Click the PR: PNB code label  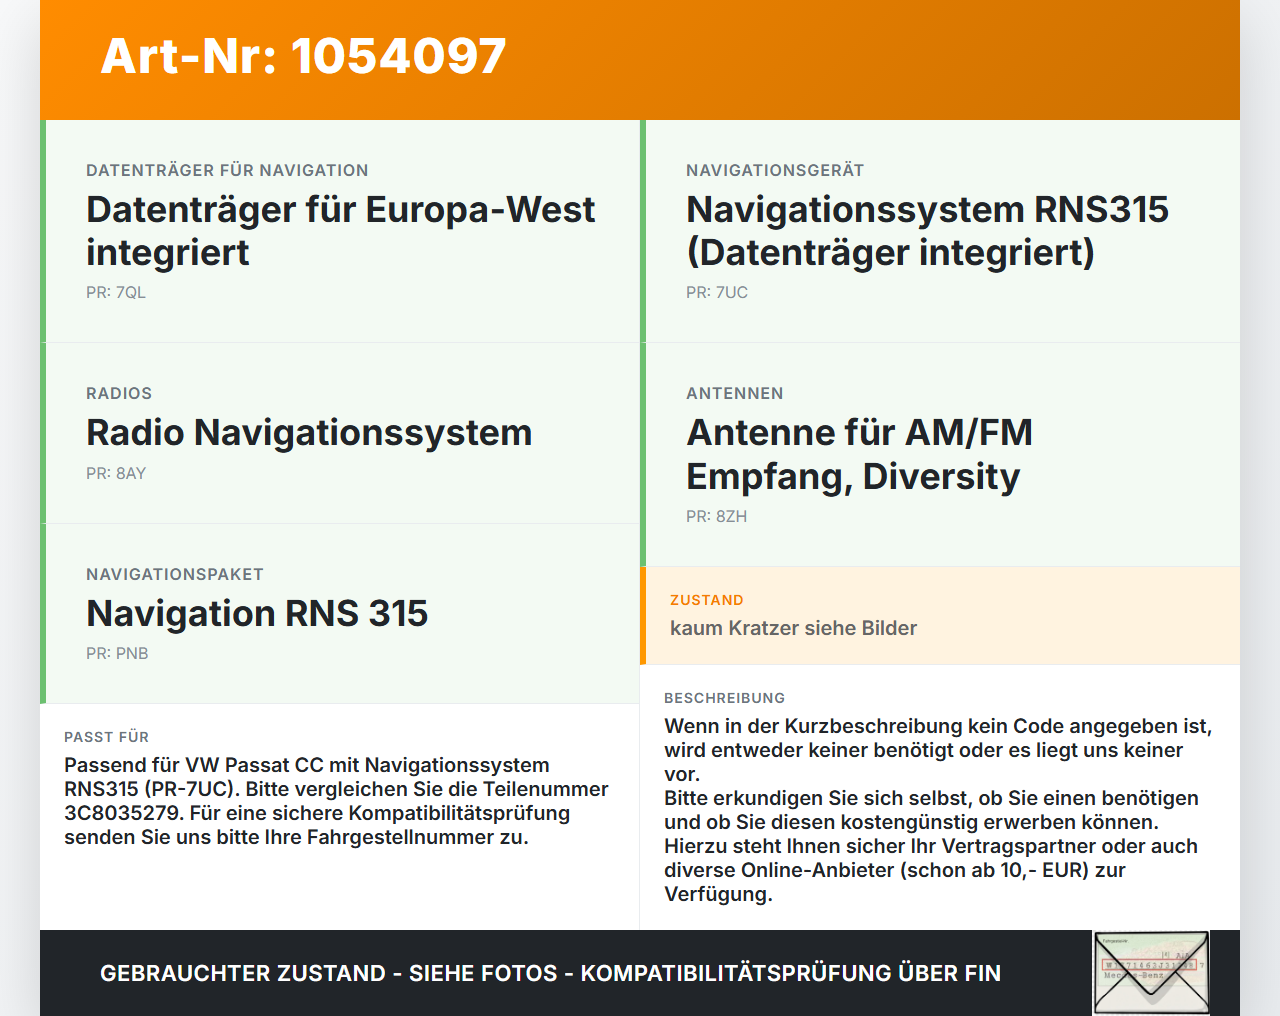[117, 654]
